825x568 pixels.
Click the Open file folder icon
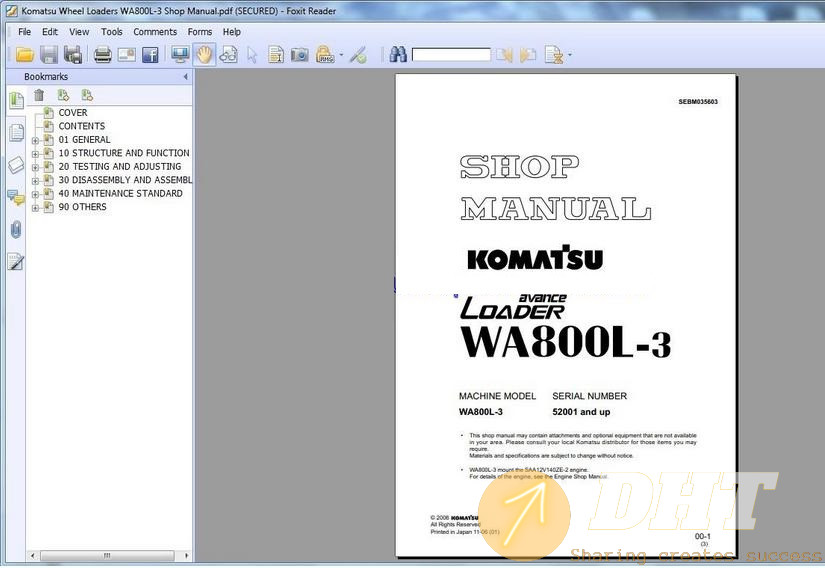point(25,55)
